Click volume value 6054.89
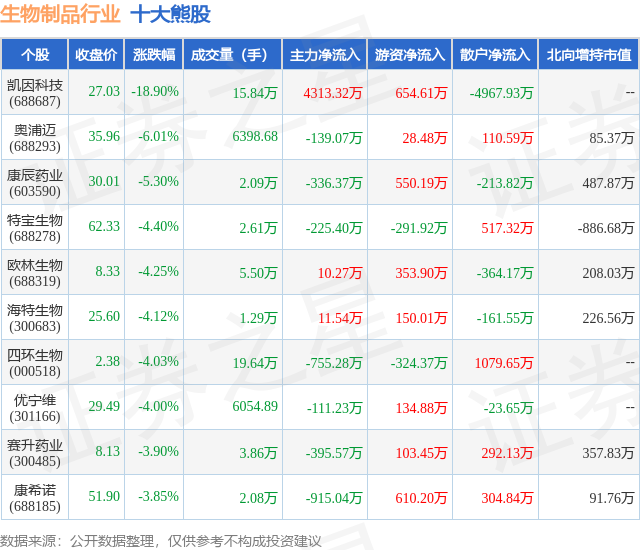640x550 pixels. 255,406
